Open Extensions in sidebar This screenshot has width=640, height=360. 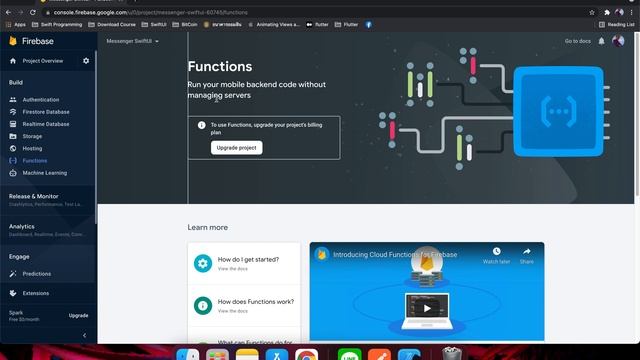(x=36, y=293)
